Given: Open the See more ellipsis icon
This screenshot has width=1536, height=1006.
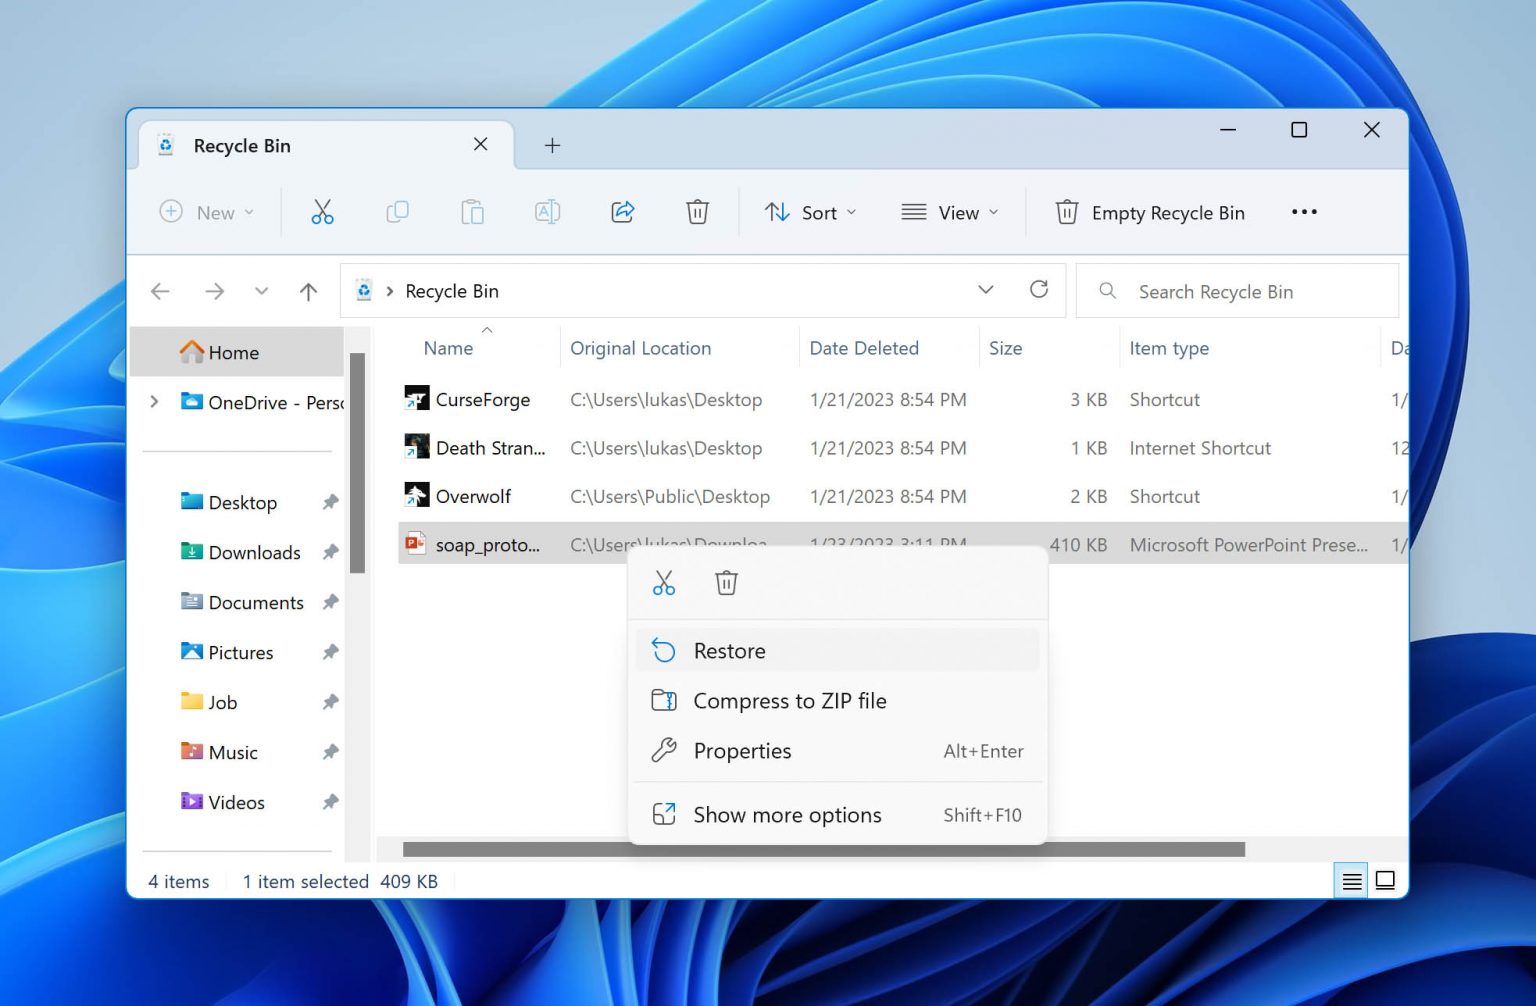Looking at the screenshot, I should coord(1304,211).
